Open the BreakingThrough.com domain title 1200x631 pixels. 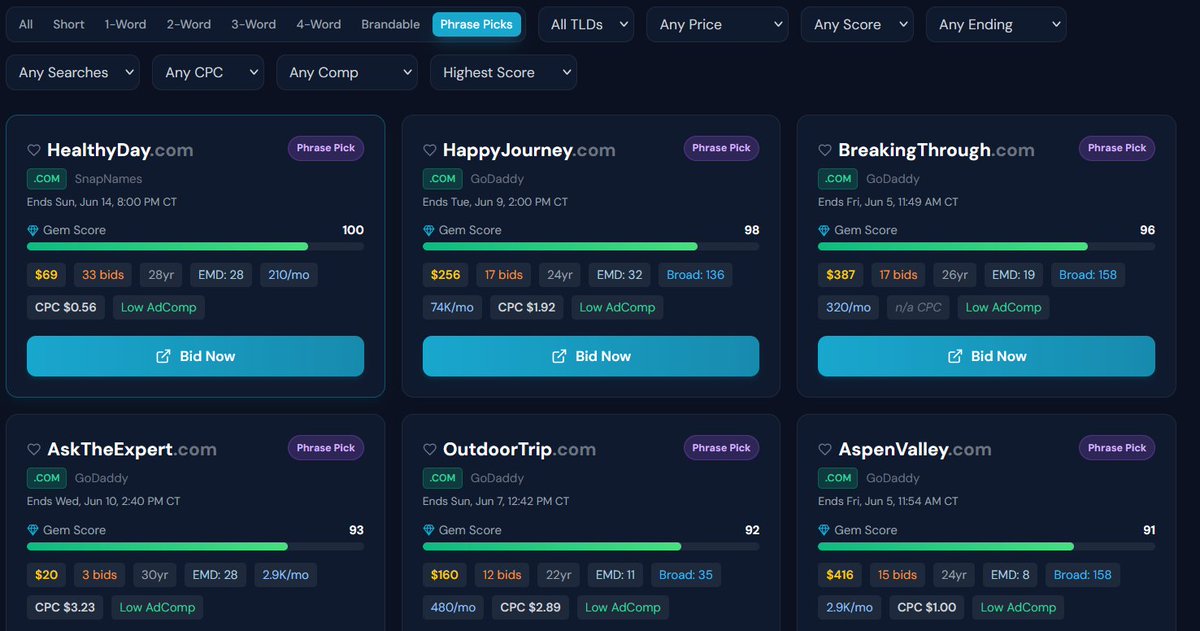(x=936, y=150)
